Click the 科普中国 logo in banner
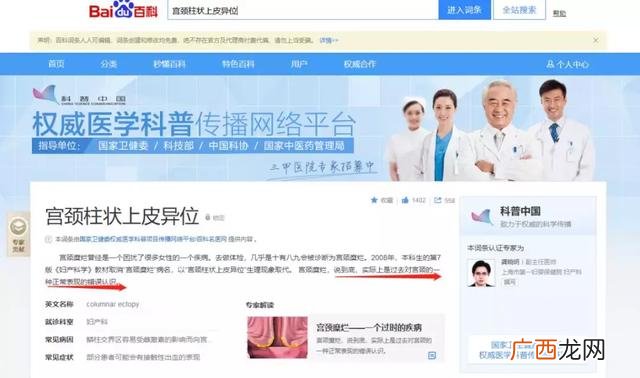The height and width of the screenshot is (378, 640). pyautogui.click(x=79, y=96)
